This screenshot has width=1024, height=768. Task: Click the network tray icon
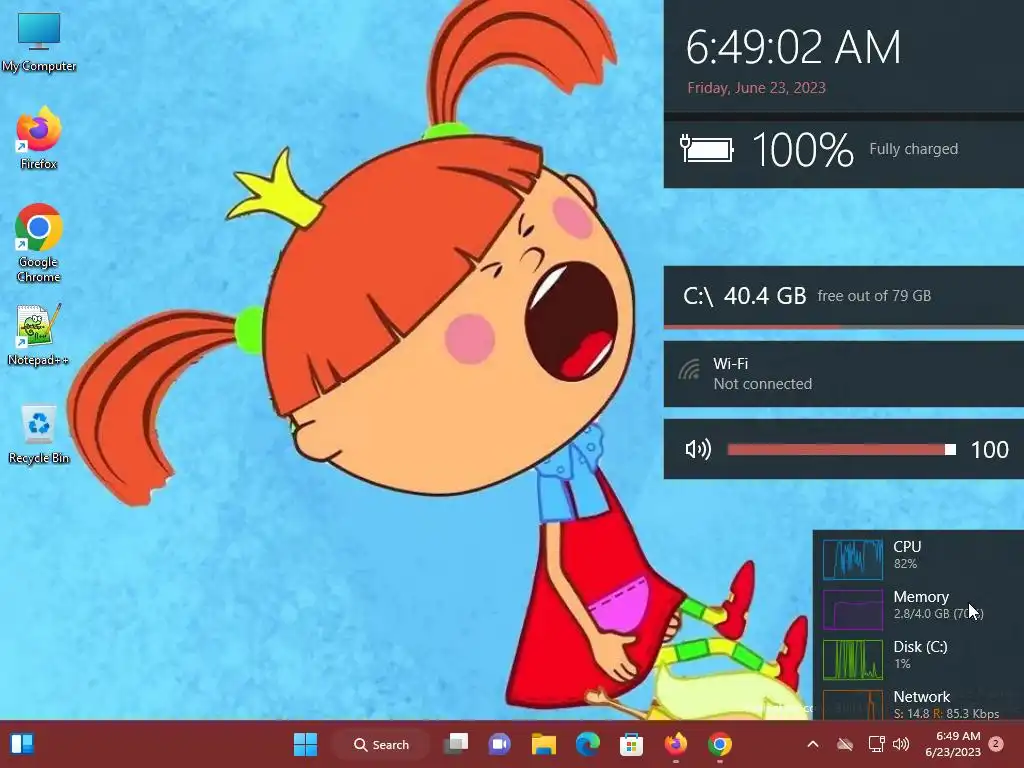[876, 744]
